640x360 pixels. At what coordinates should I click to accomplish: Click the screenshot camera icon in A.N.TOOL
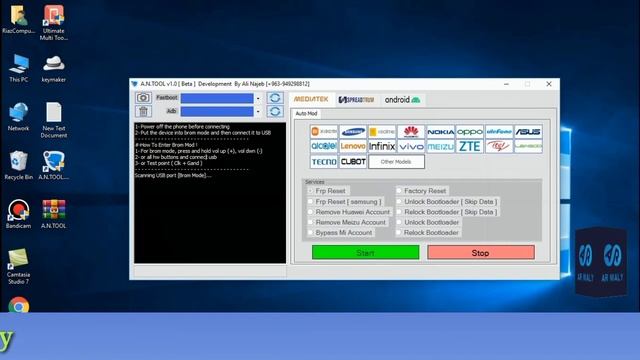pos(143,98)
